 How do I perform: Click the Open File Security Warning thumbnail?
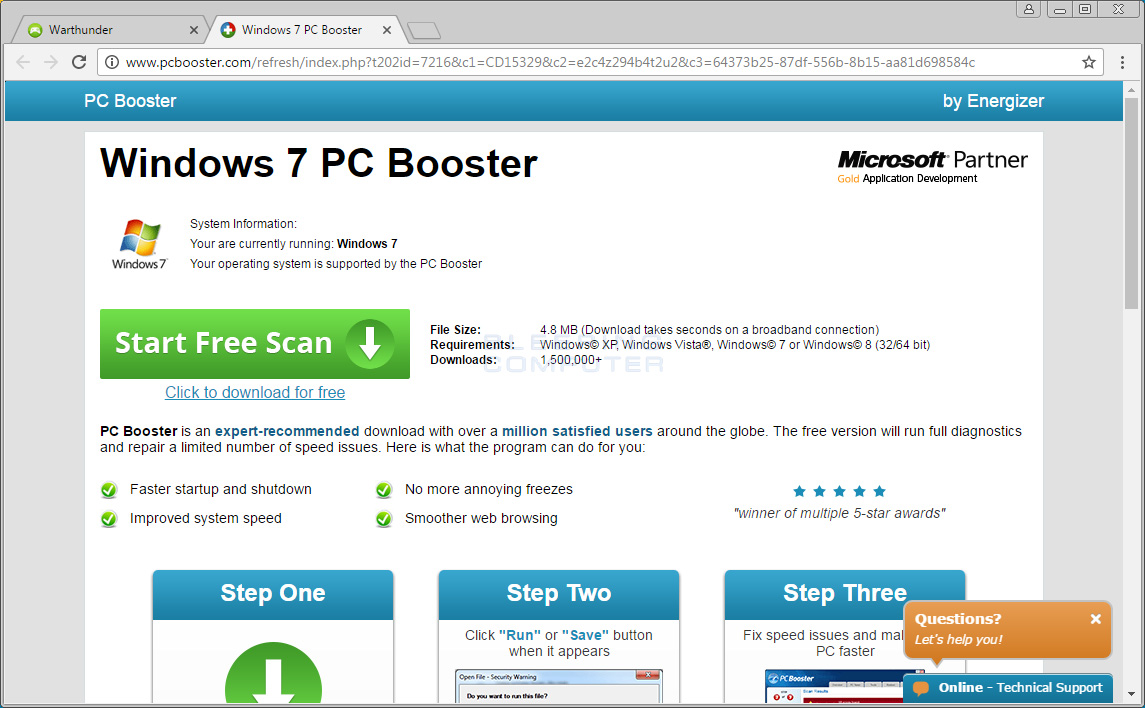click(559, 687)
